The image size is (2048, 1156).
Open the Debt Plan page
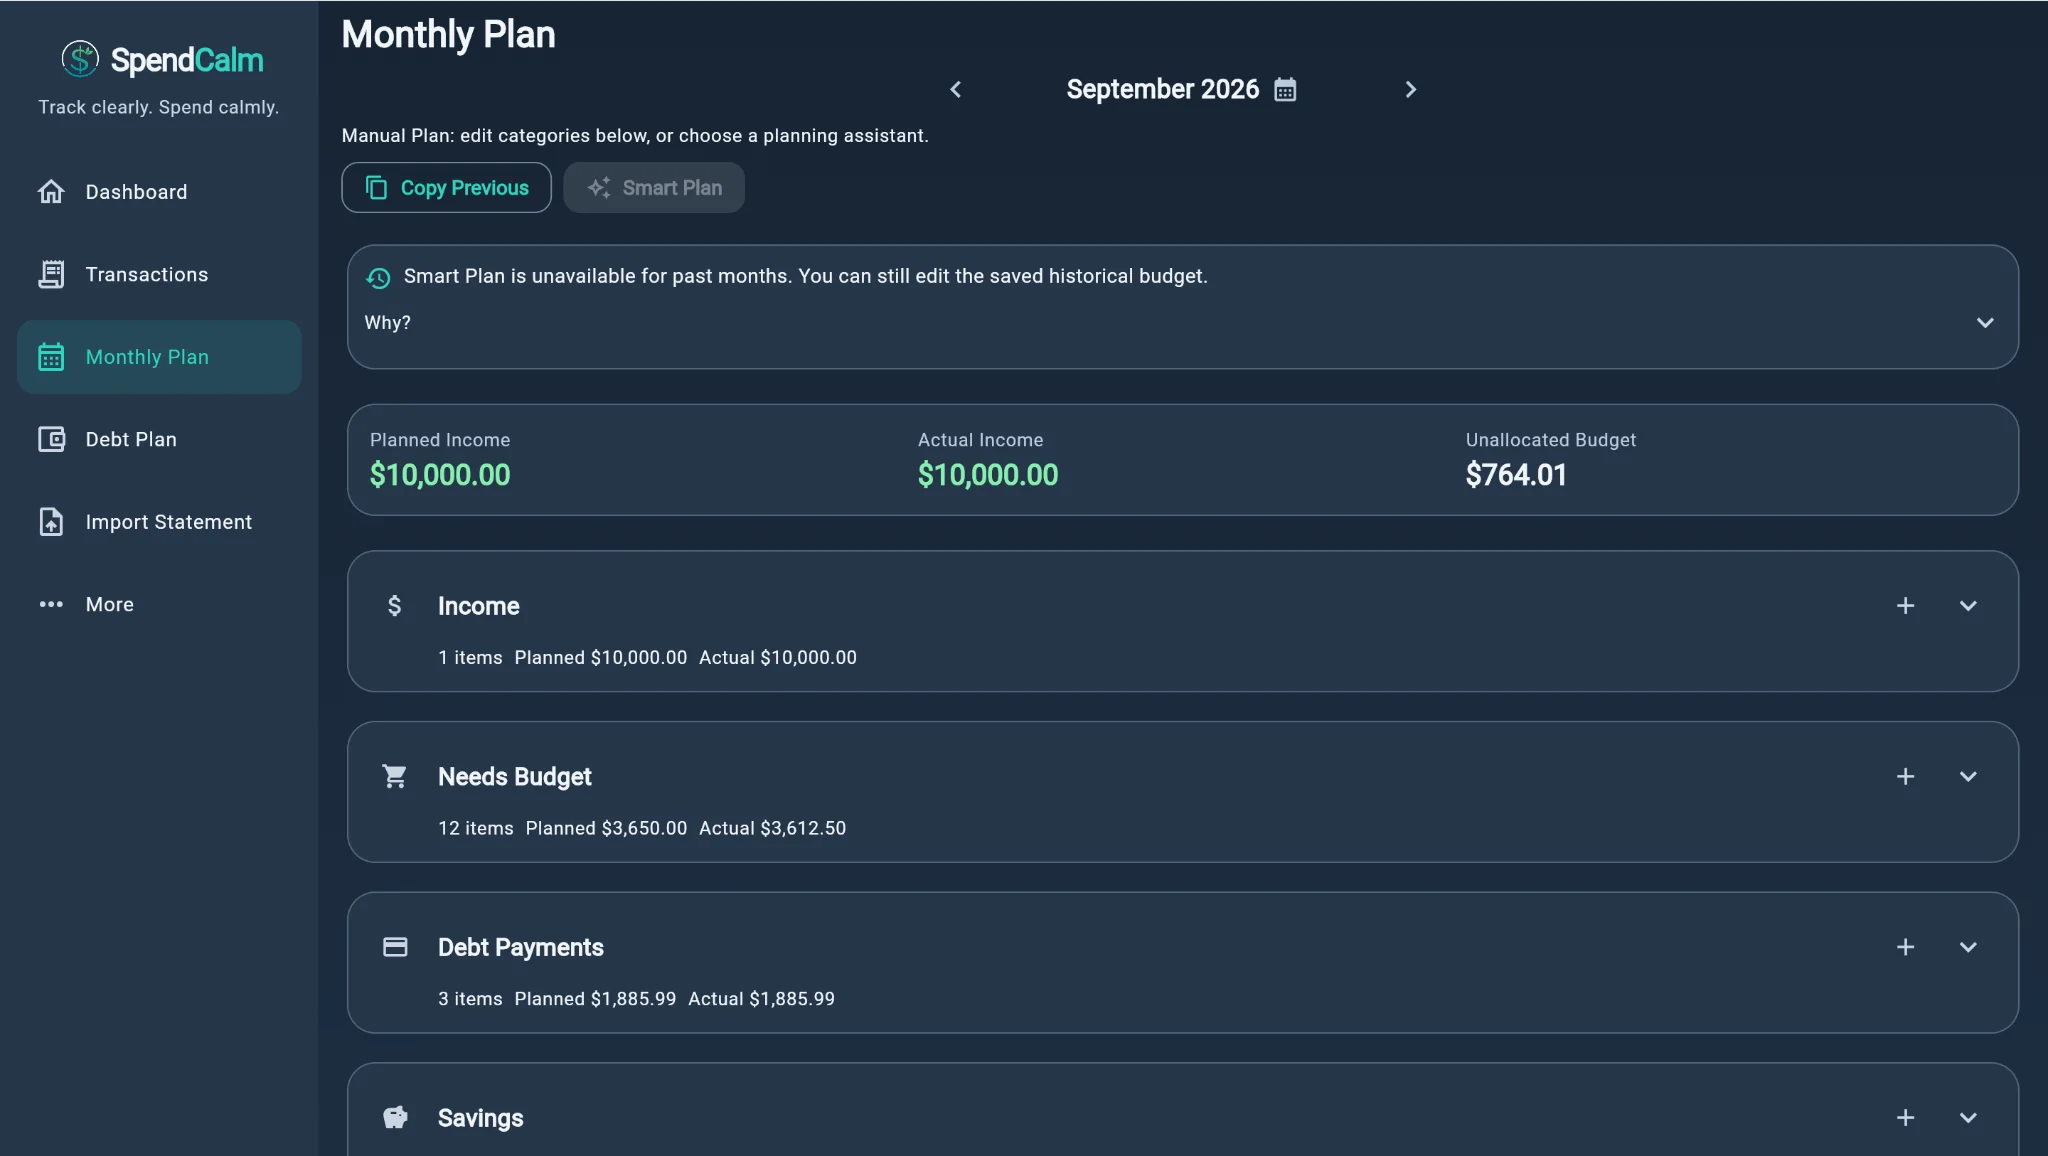pos(159,439)
